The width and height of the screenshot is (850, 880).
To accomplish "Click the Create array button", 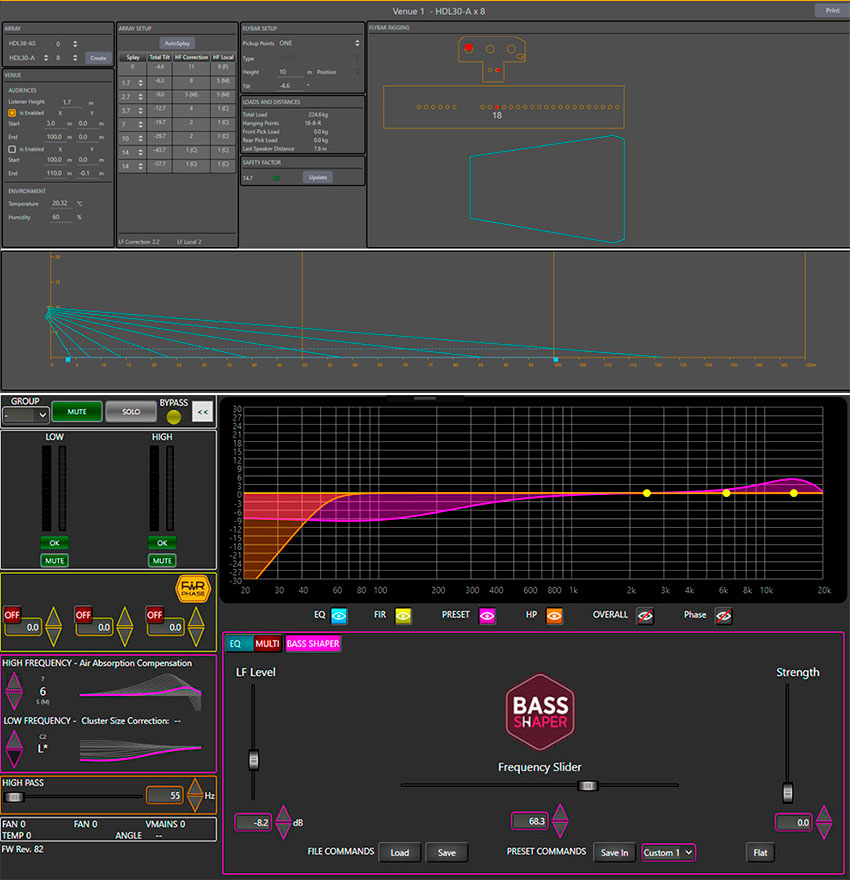I will click(x=98, y=58).
